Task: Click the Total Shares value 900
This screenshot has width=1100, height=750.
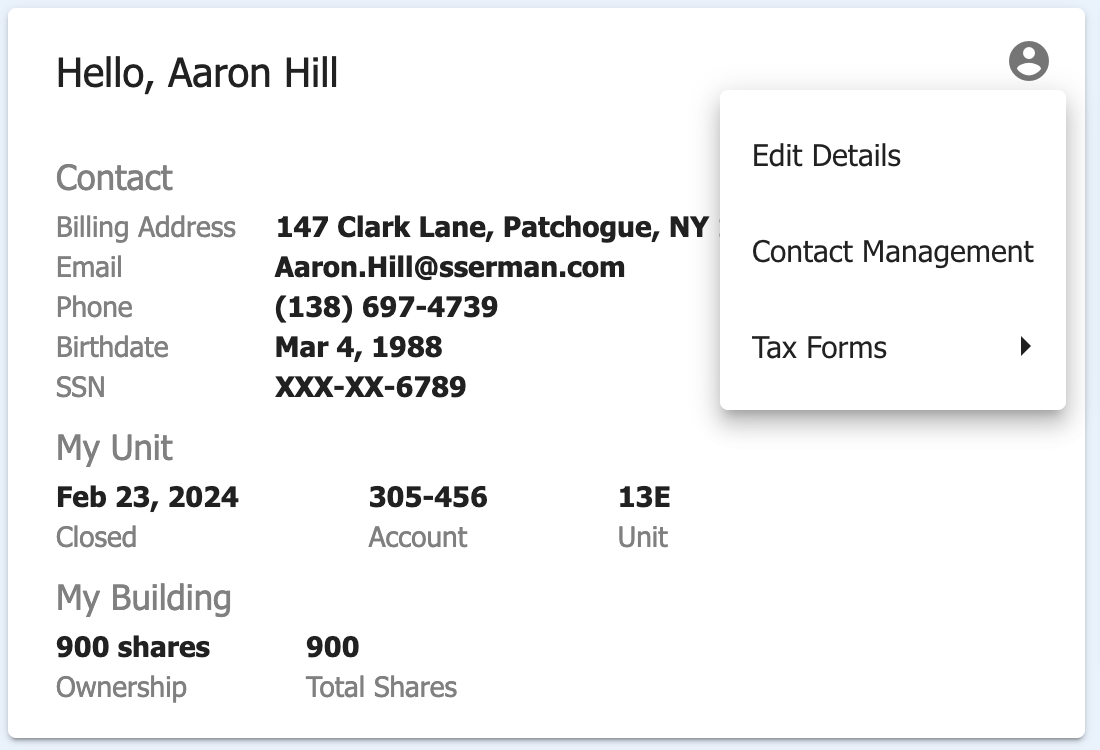Action: [333, 648]
